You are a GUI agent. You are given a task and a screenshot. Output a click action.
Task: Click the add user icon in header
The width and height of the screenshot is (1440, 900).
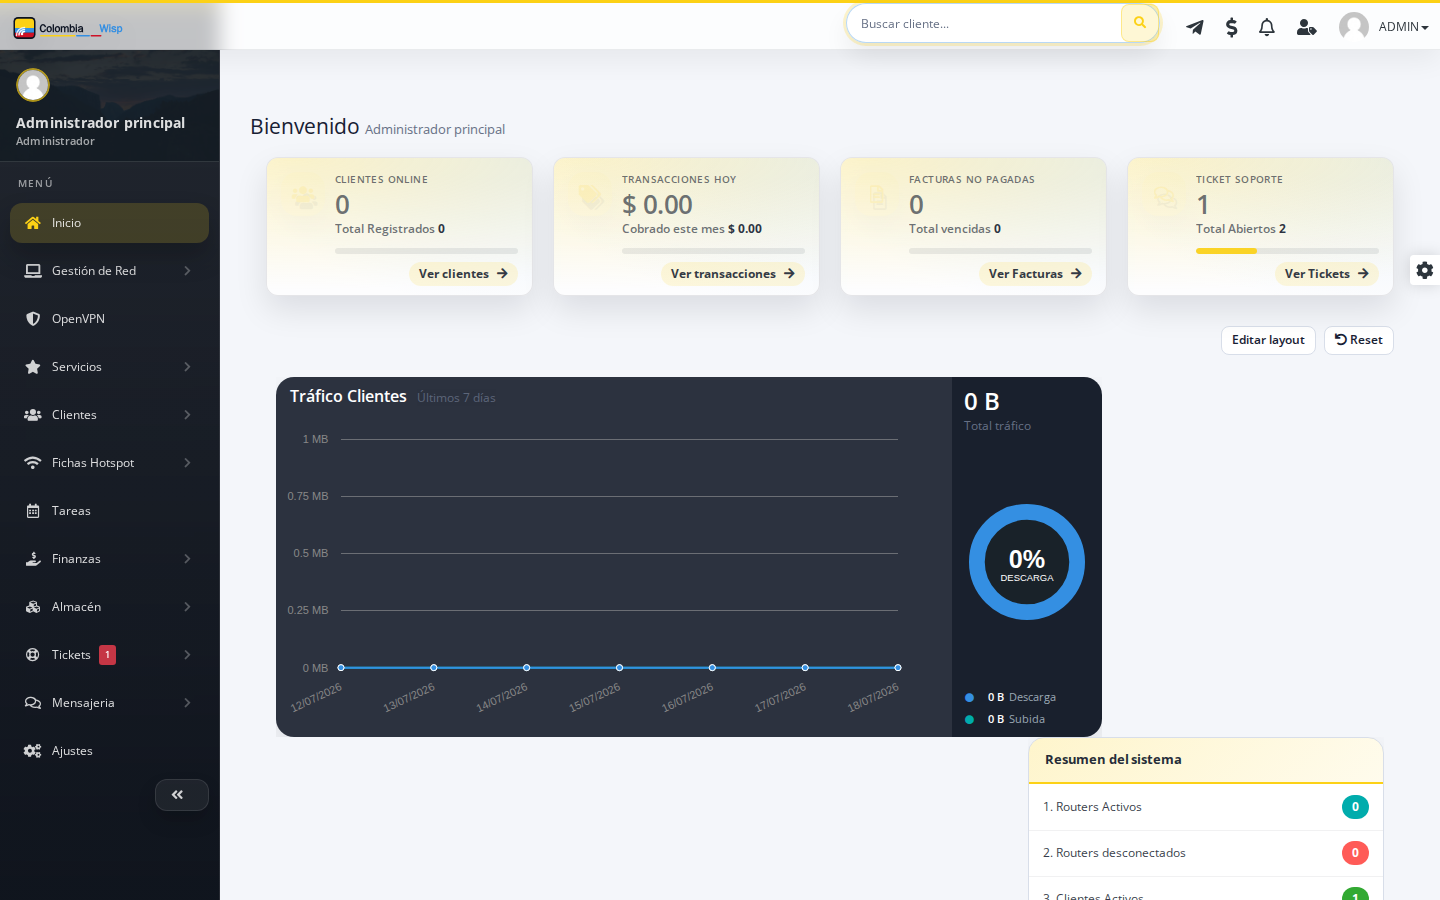tap(1306, 27)
